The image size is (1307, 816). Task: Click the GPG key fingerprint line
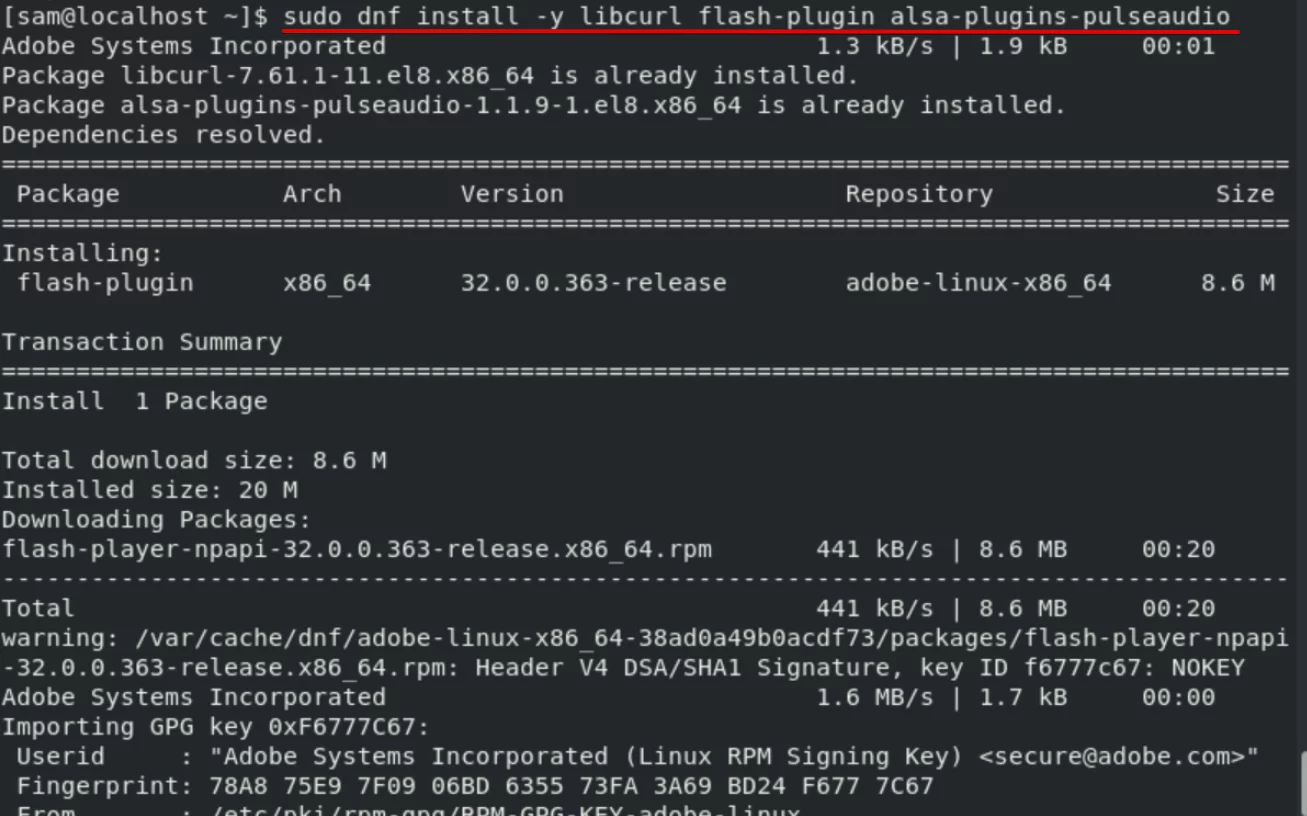coord(475,786)
